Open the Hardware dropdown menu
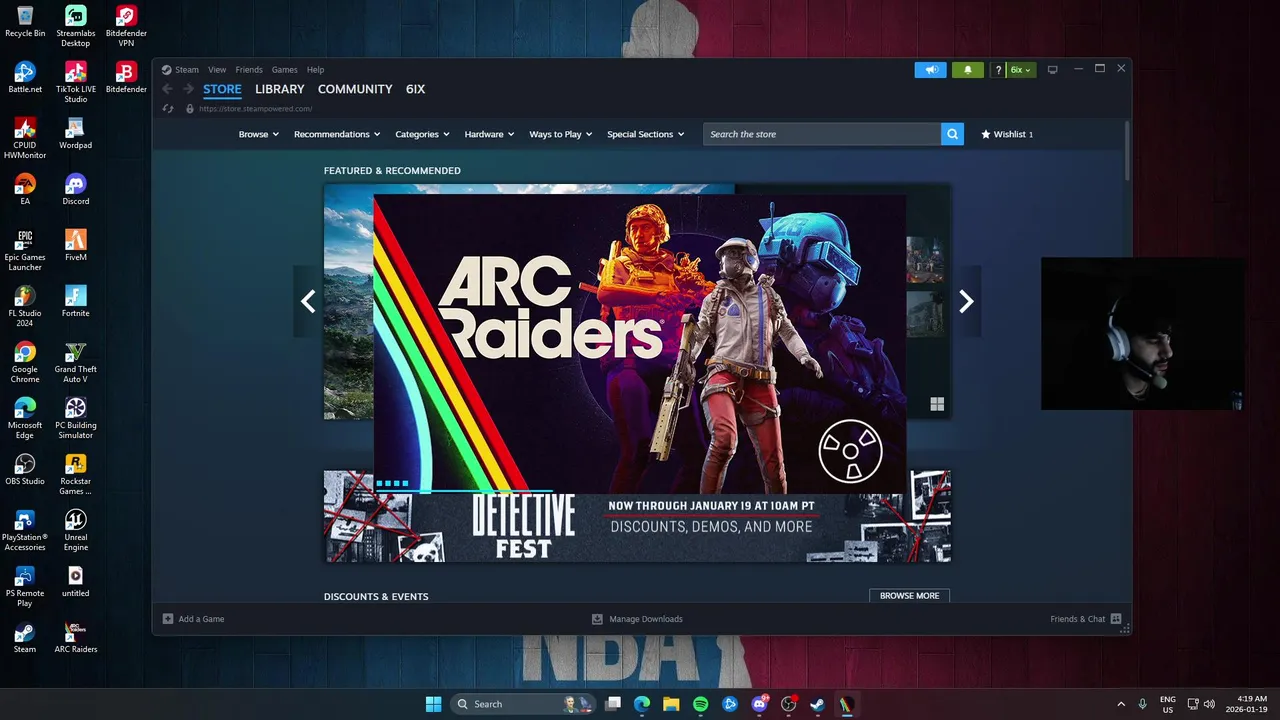This screenshot has height=720, width=1280. tap(489, 134)
